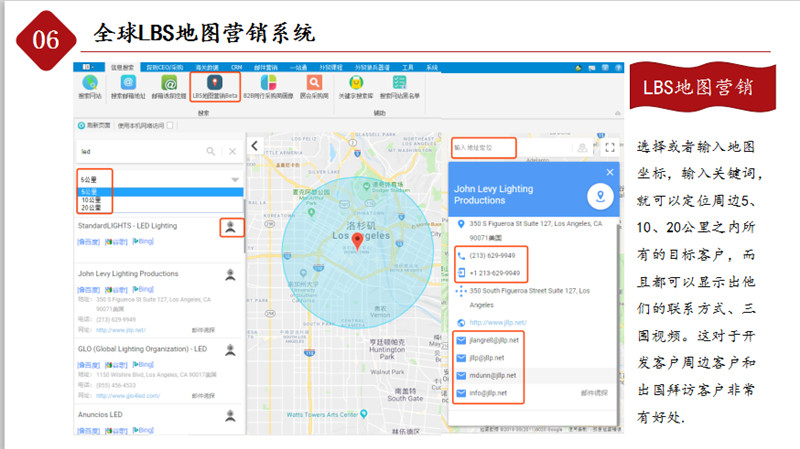Click the jlangrell@jllp.net email entry
The image size is (800, 449).
click(494, 340)
